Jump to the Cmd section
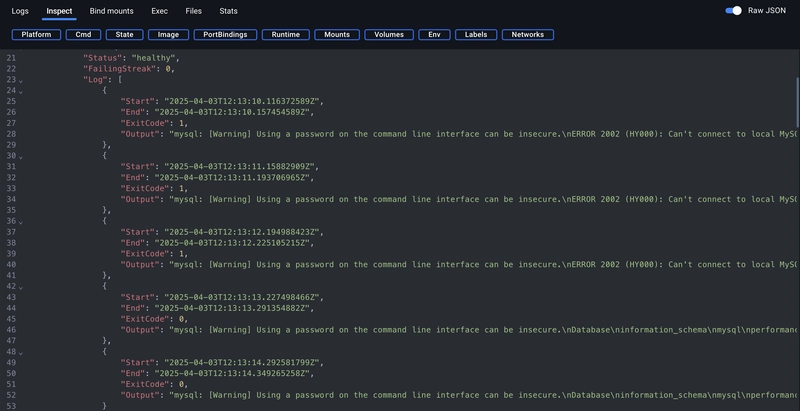This screenshot has width=800, height=411. pyautogui.click(x=83, y=35)
